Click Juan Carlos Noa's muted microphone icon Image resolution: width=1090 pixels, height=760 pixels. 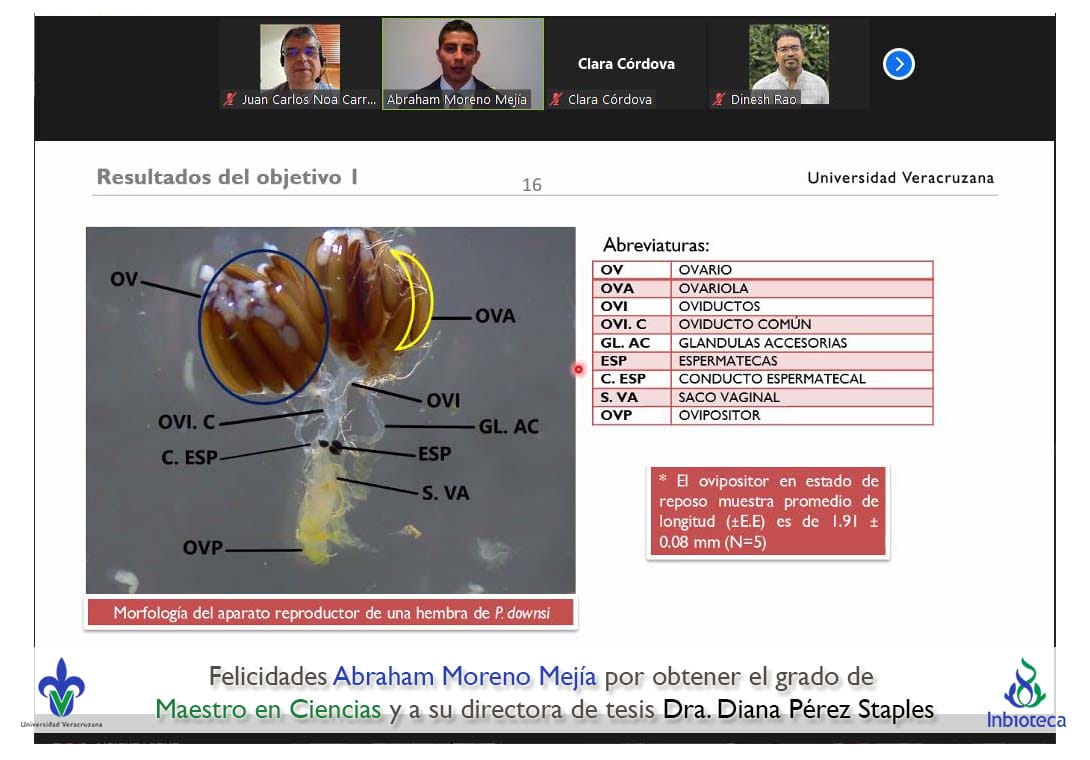pyautogui.click(x=231, y=100)
